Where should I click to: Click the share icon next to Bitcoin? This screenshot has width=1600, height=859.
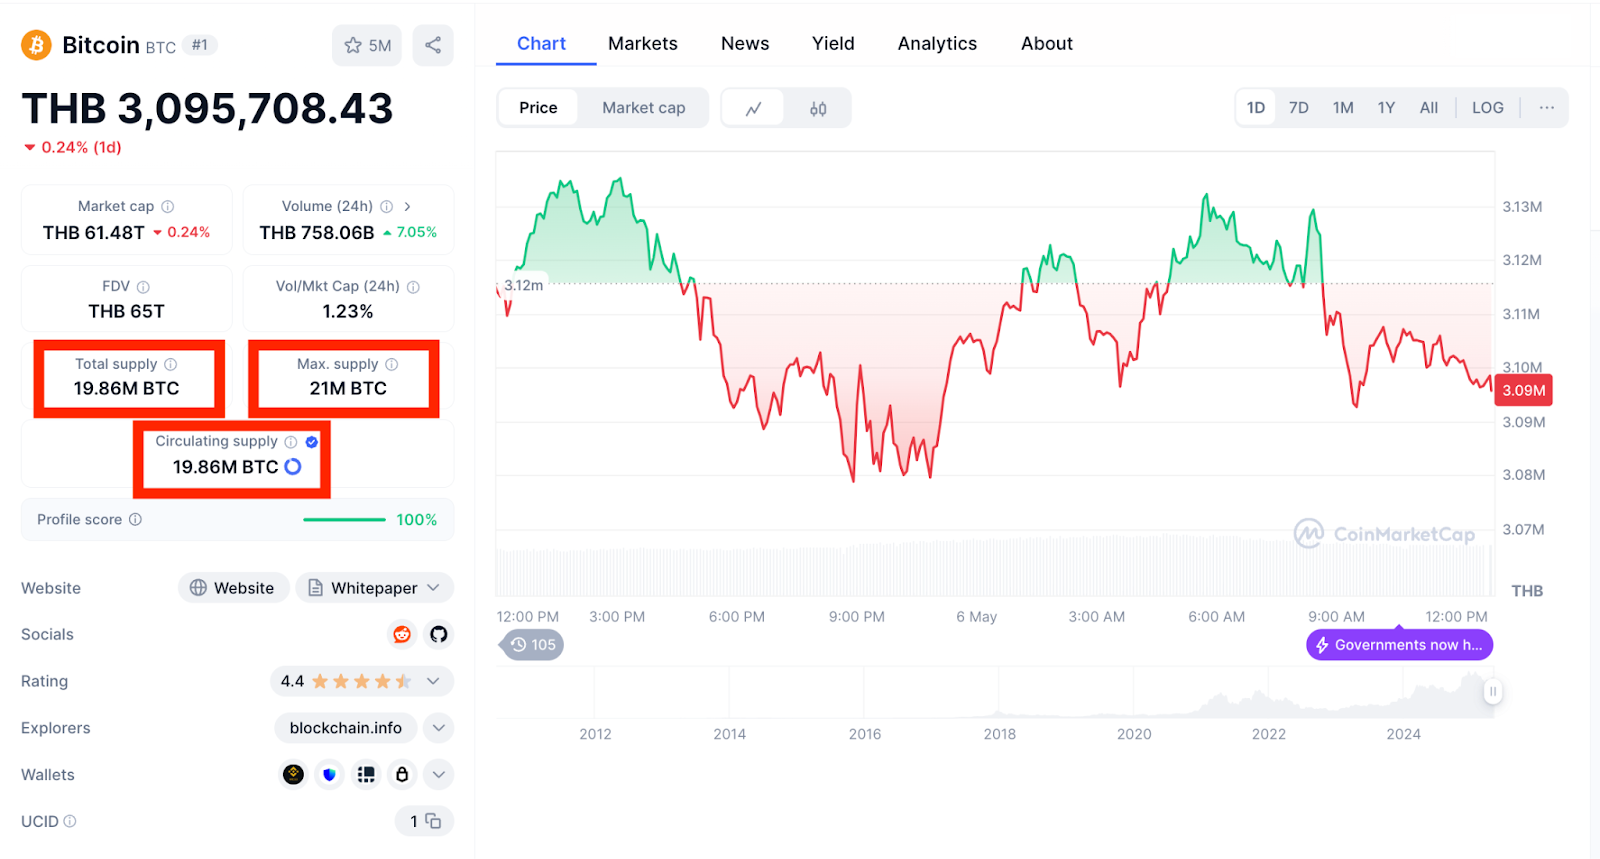coord(433,45)
